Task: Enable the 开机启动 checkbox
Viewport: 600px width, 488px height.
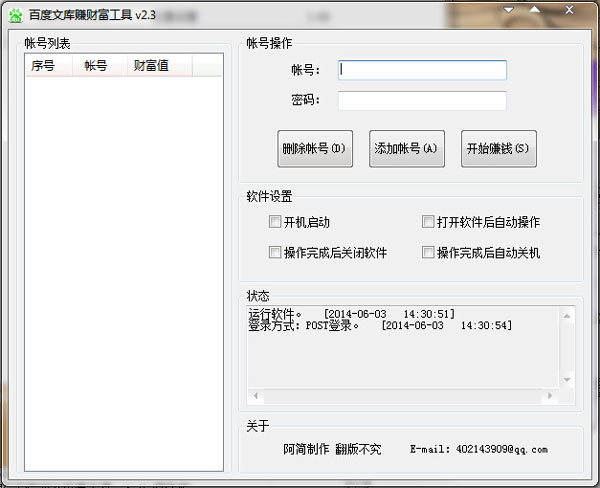Action: (275, 222)
